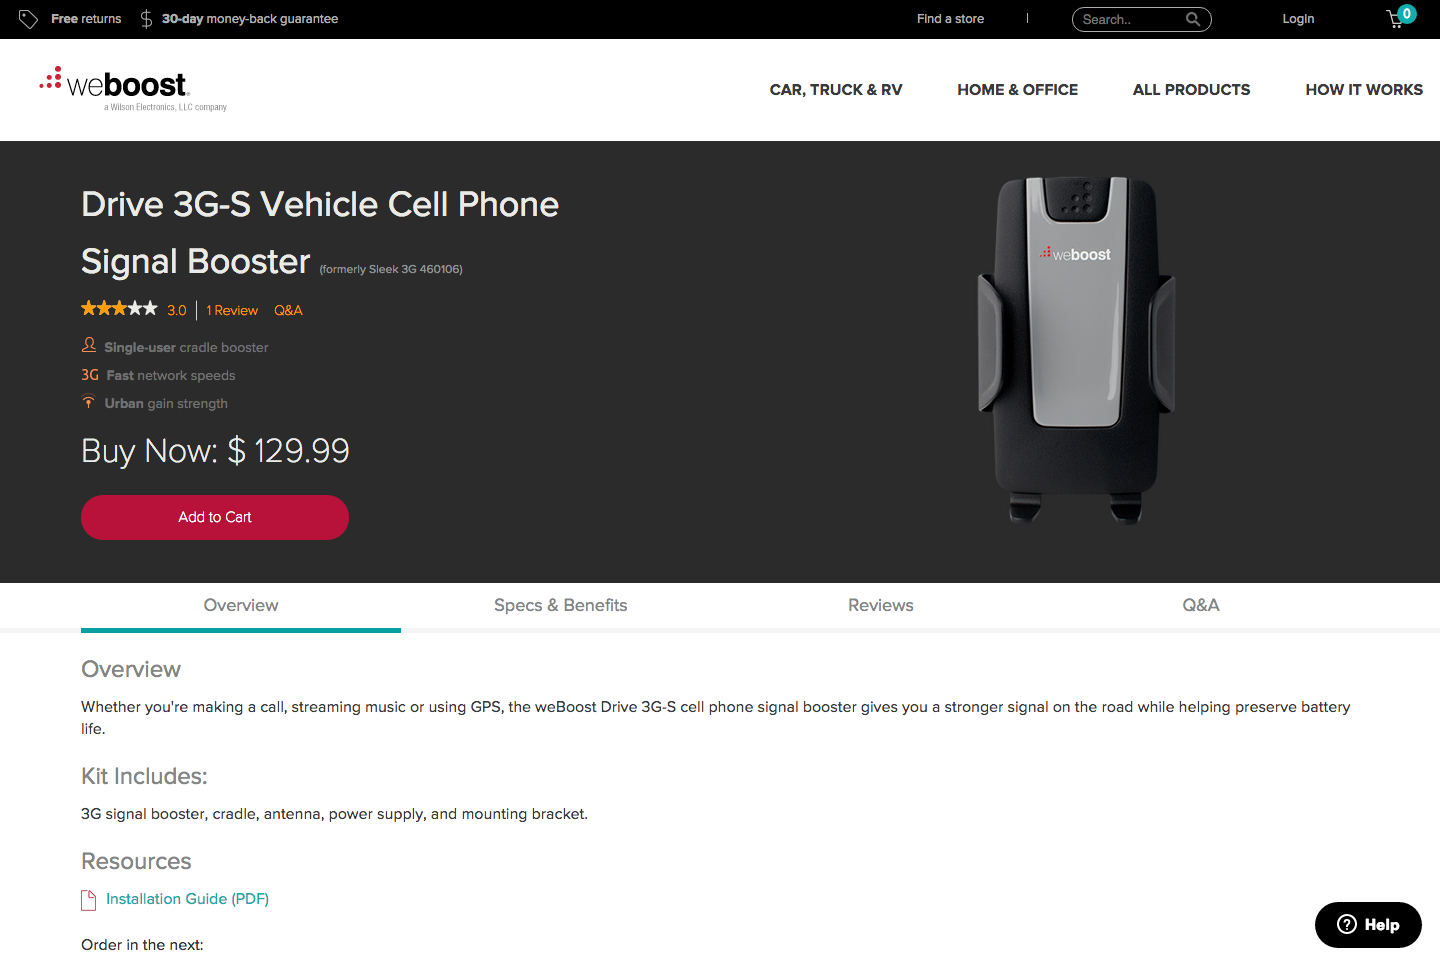Image resolution: width=1440 pixels, height=955 pixels.
Task: Open the Help chat bubble
Action: 1367,924
